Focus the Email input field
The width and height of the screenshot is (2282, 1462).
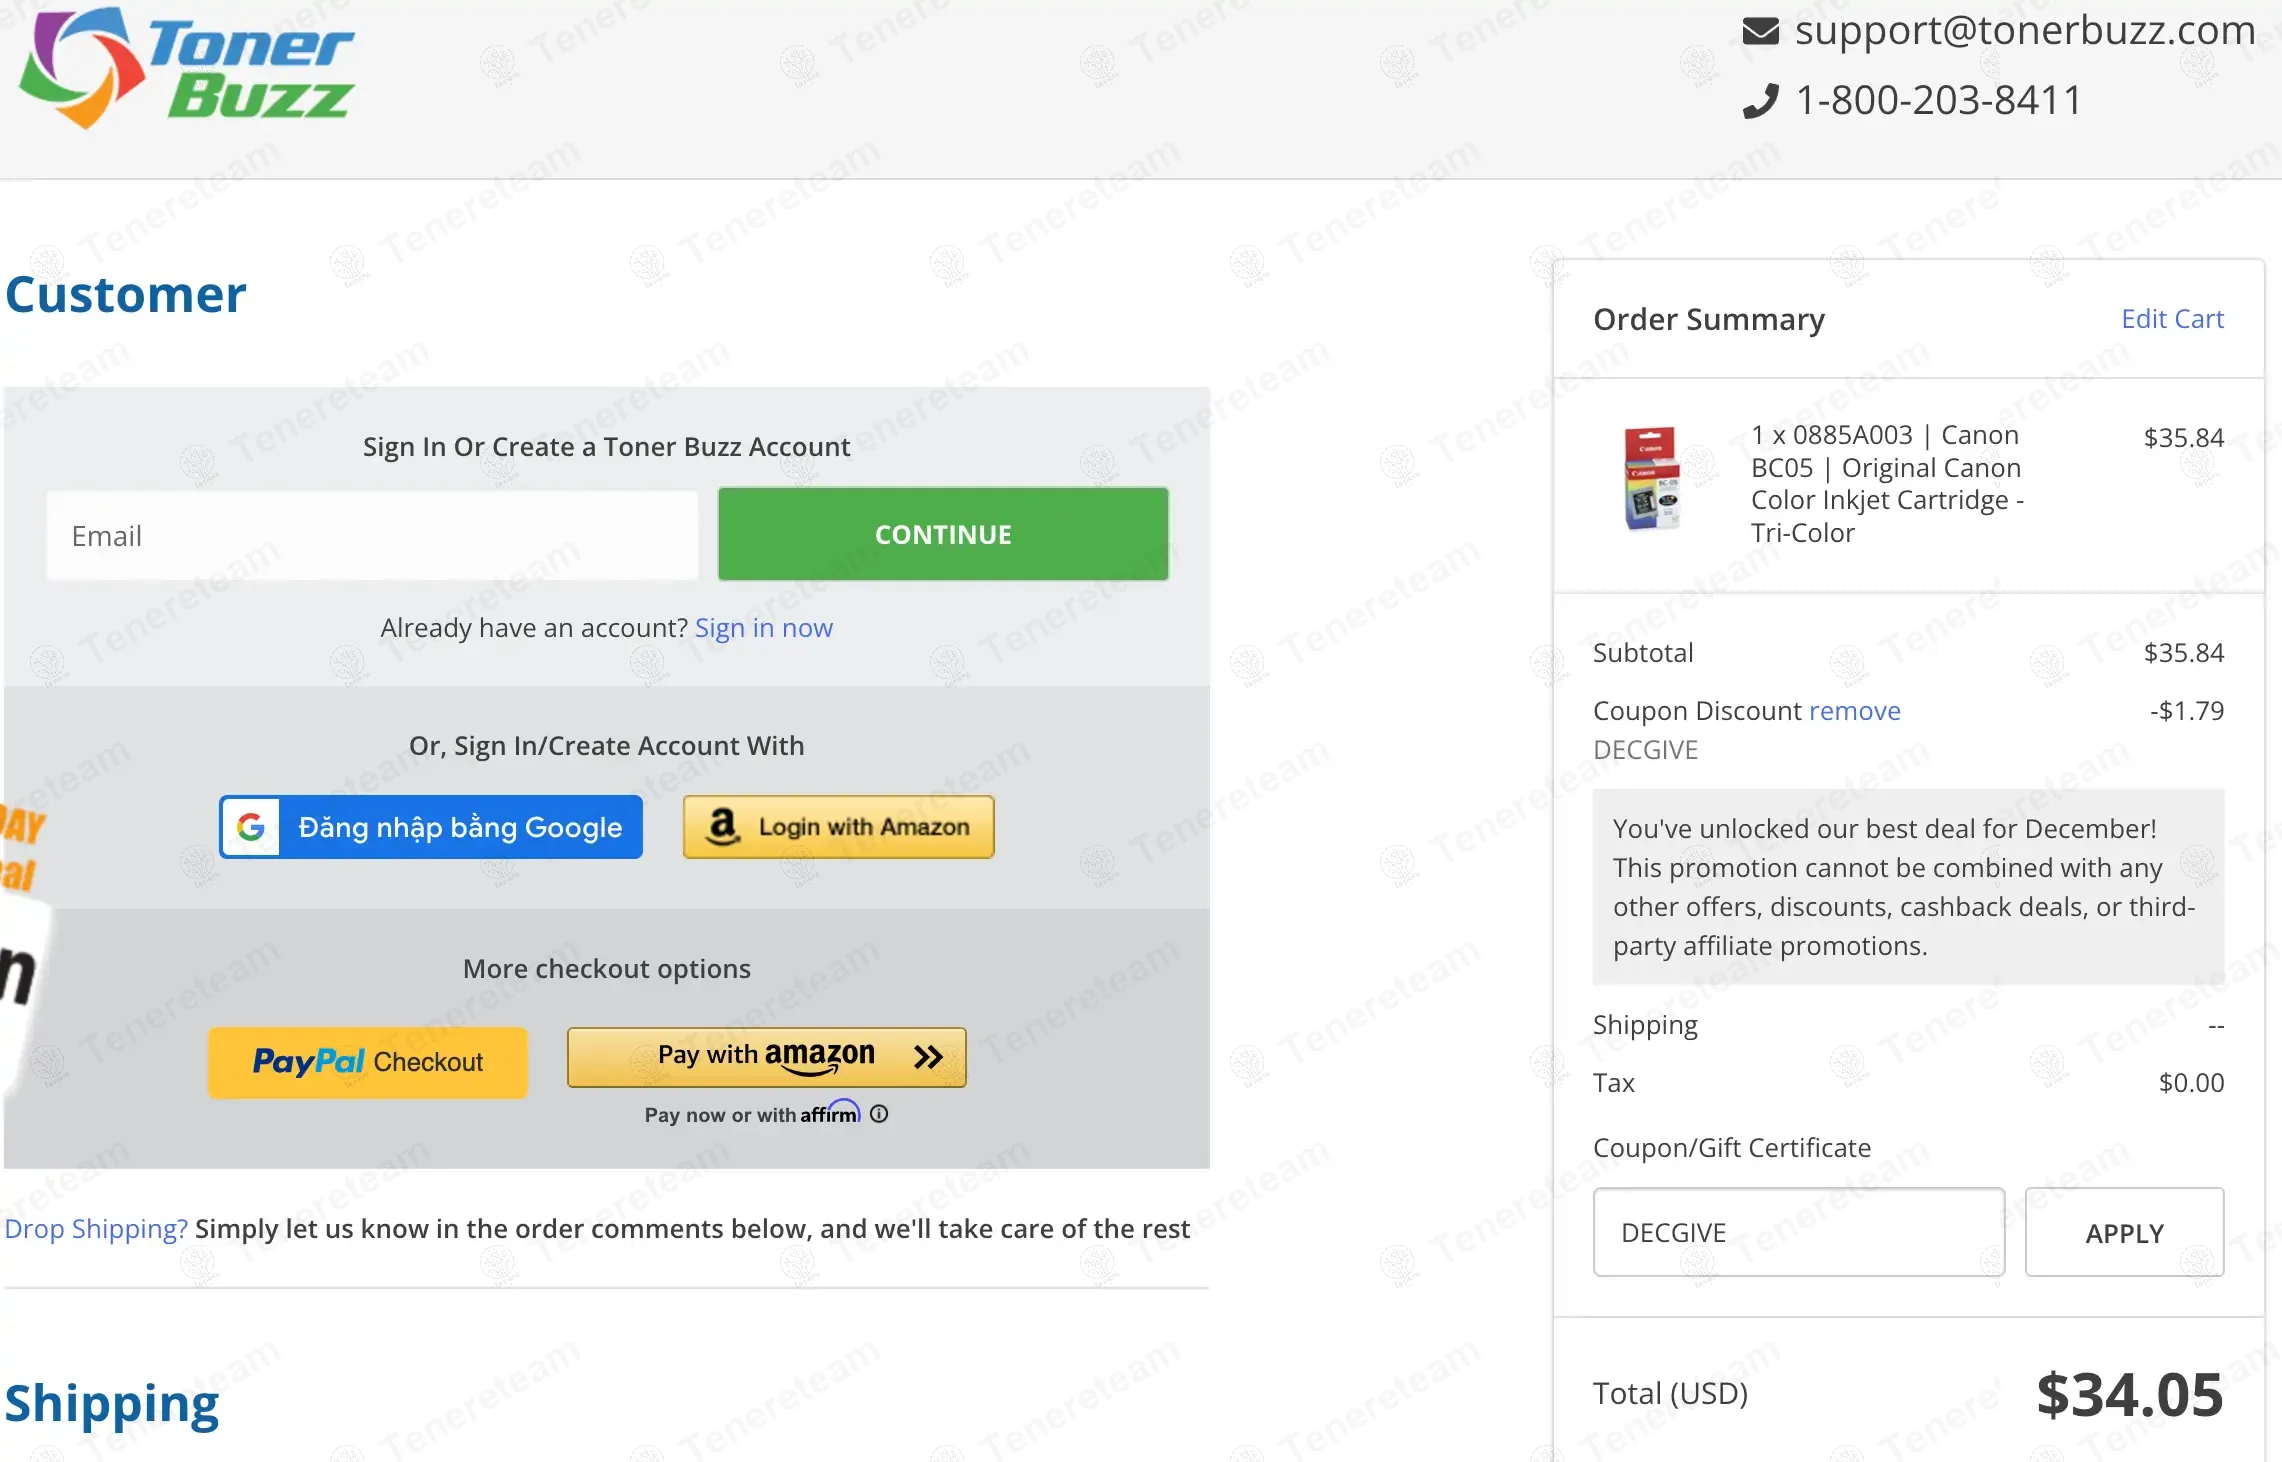click(372, 536)
